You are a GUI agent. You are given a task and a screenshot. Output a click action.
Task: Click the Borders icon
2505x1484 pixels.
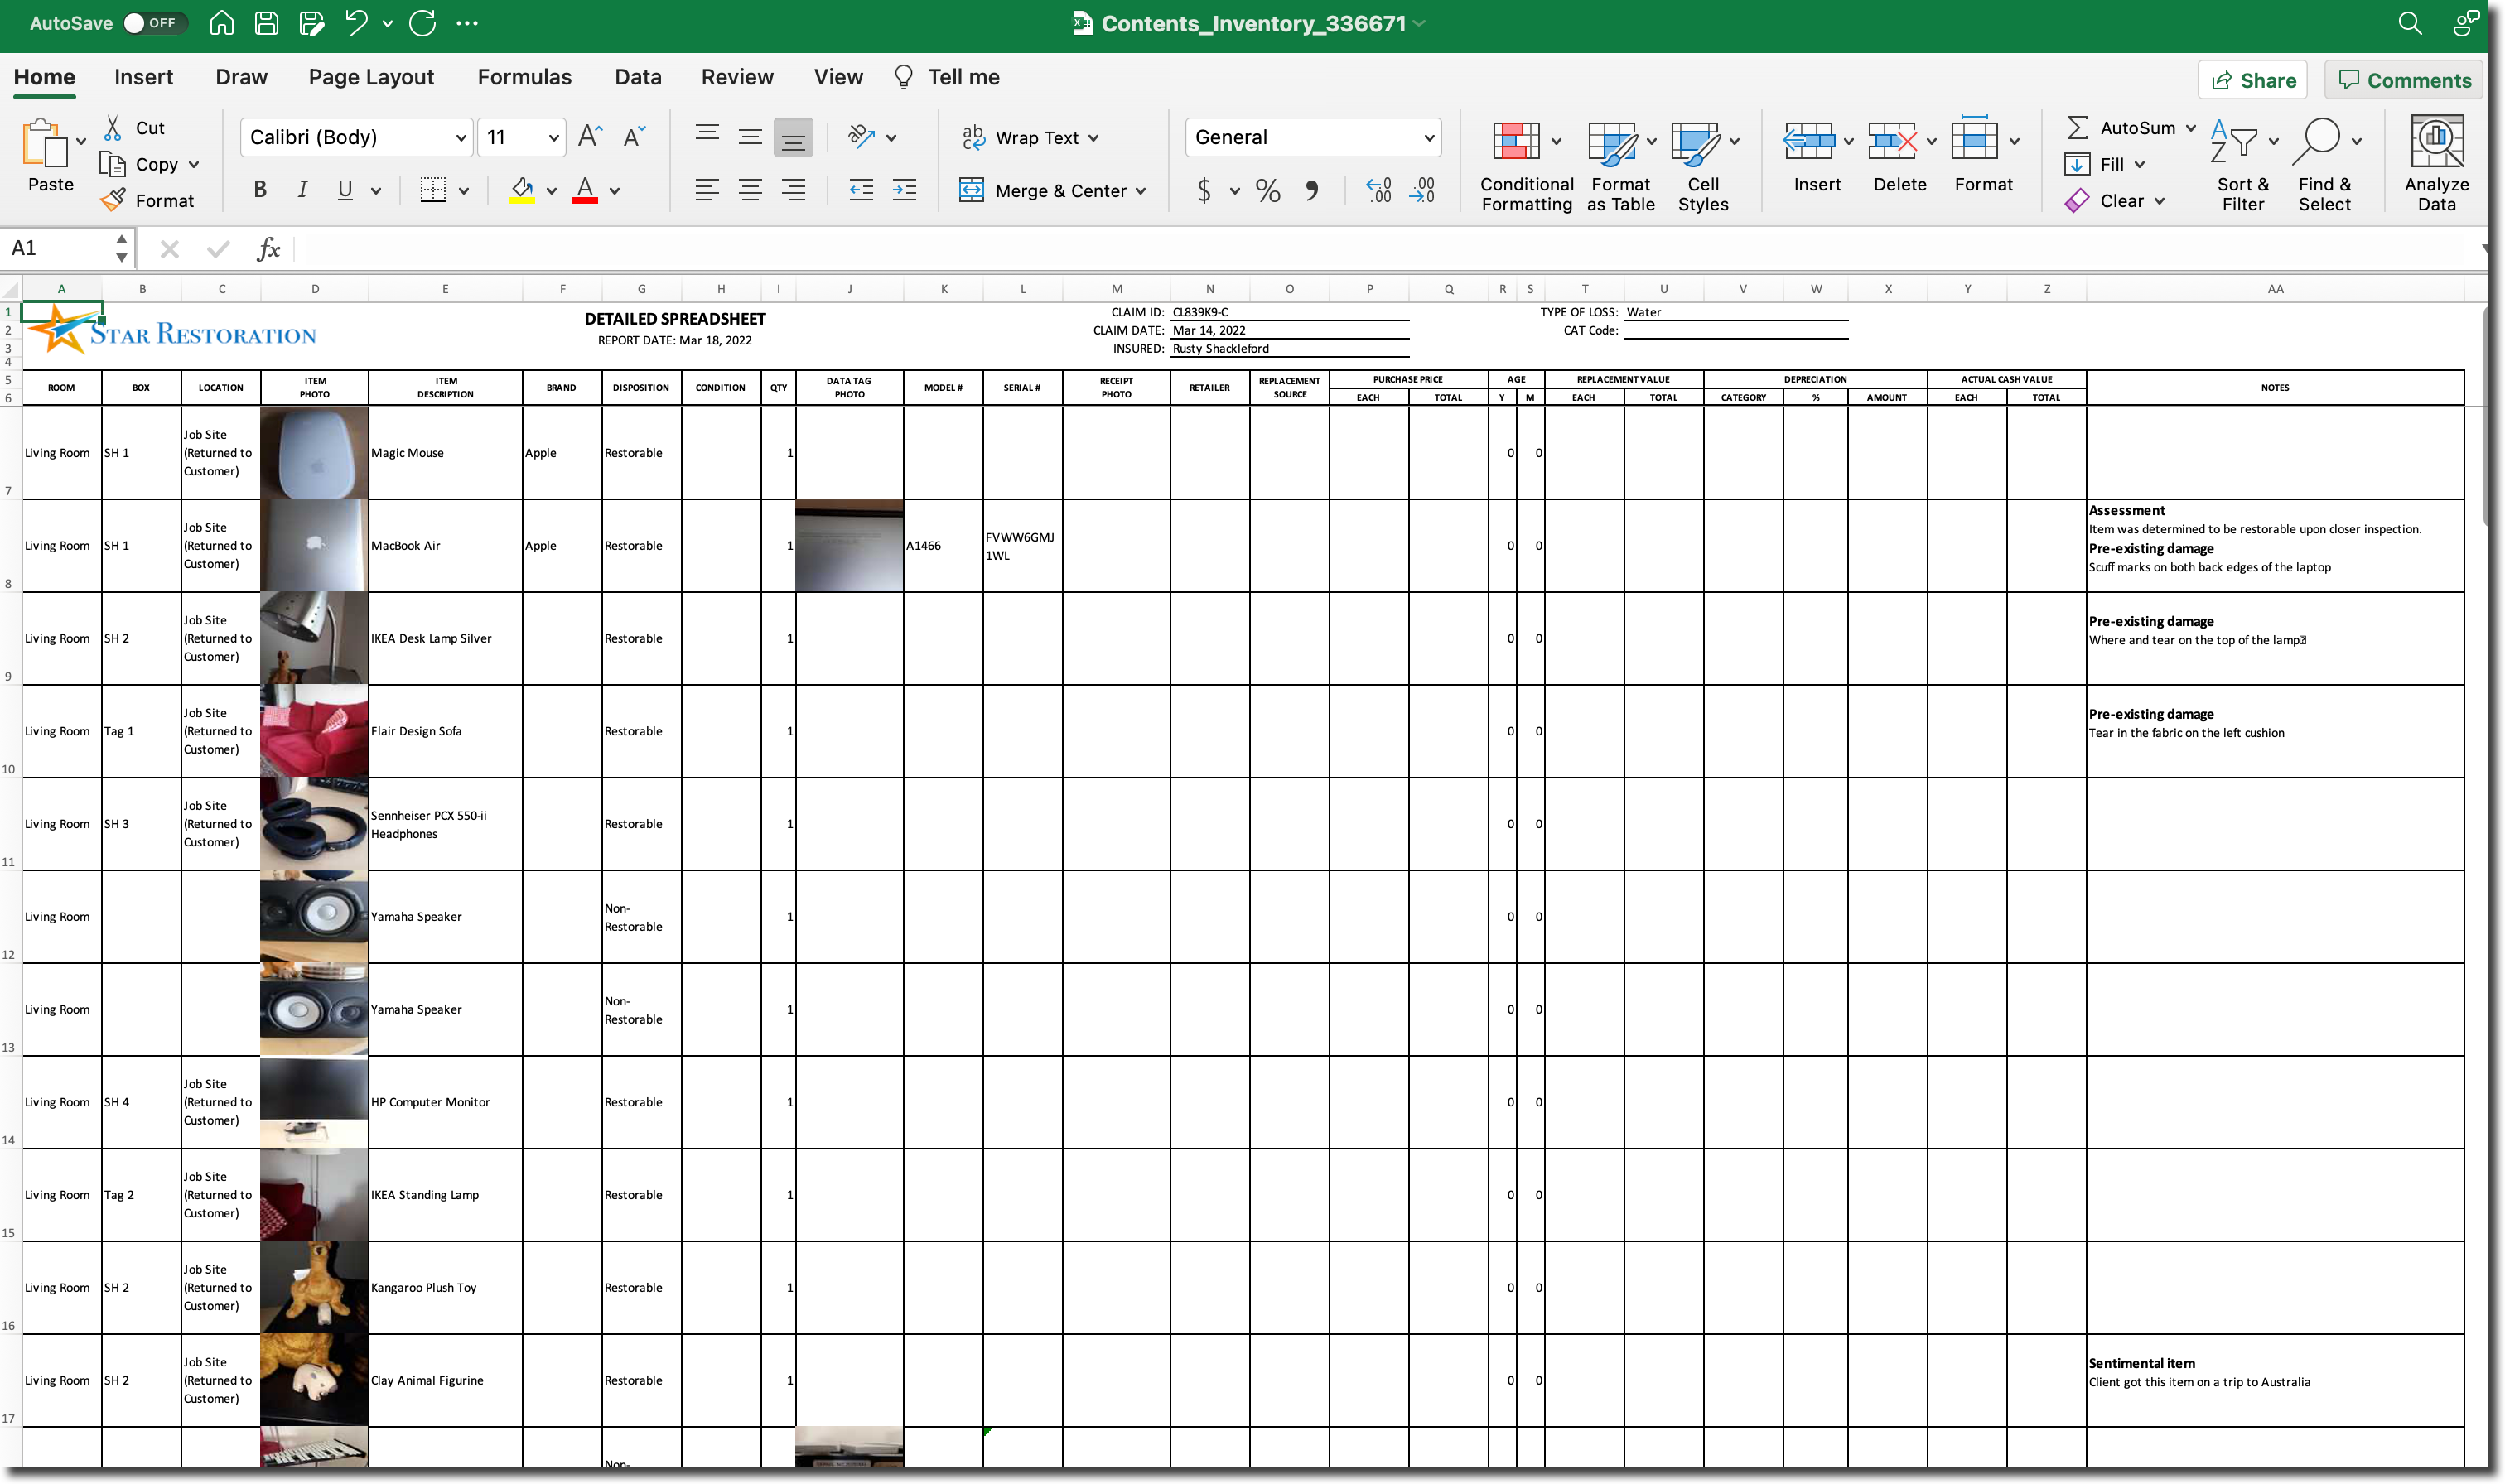[x=433, y=190]
